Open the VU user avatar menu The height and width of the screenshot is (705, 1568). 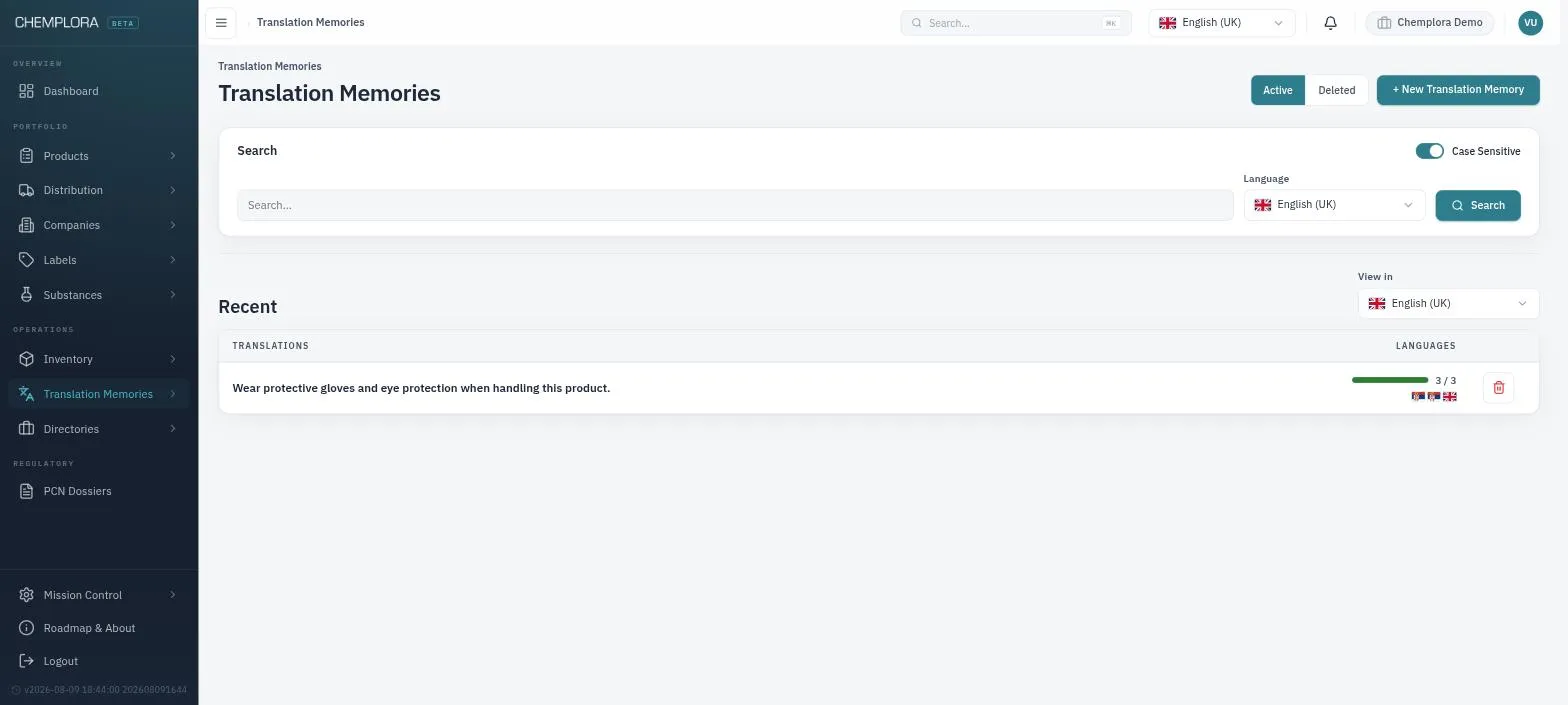tap(1530, 23)
